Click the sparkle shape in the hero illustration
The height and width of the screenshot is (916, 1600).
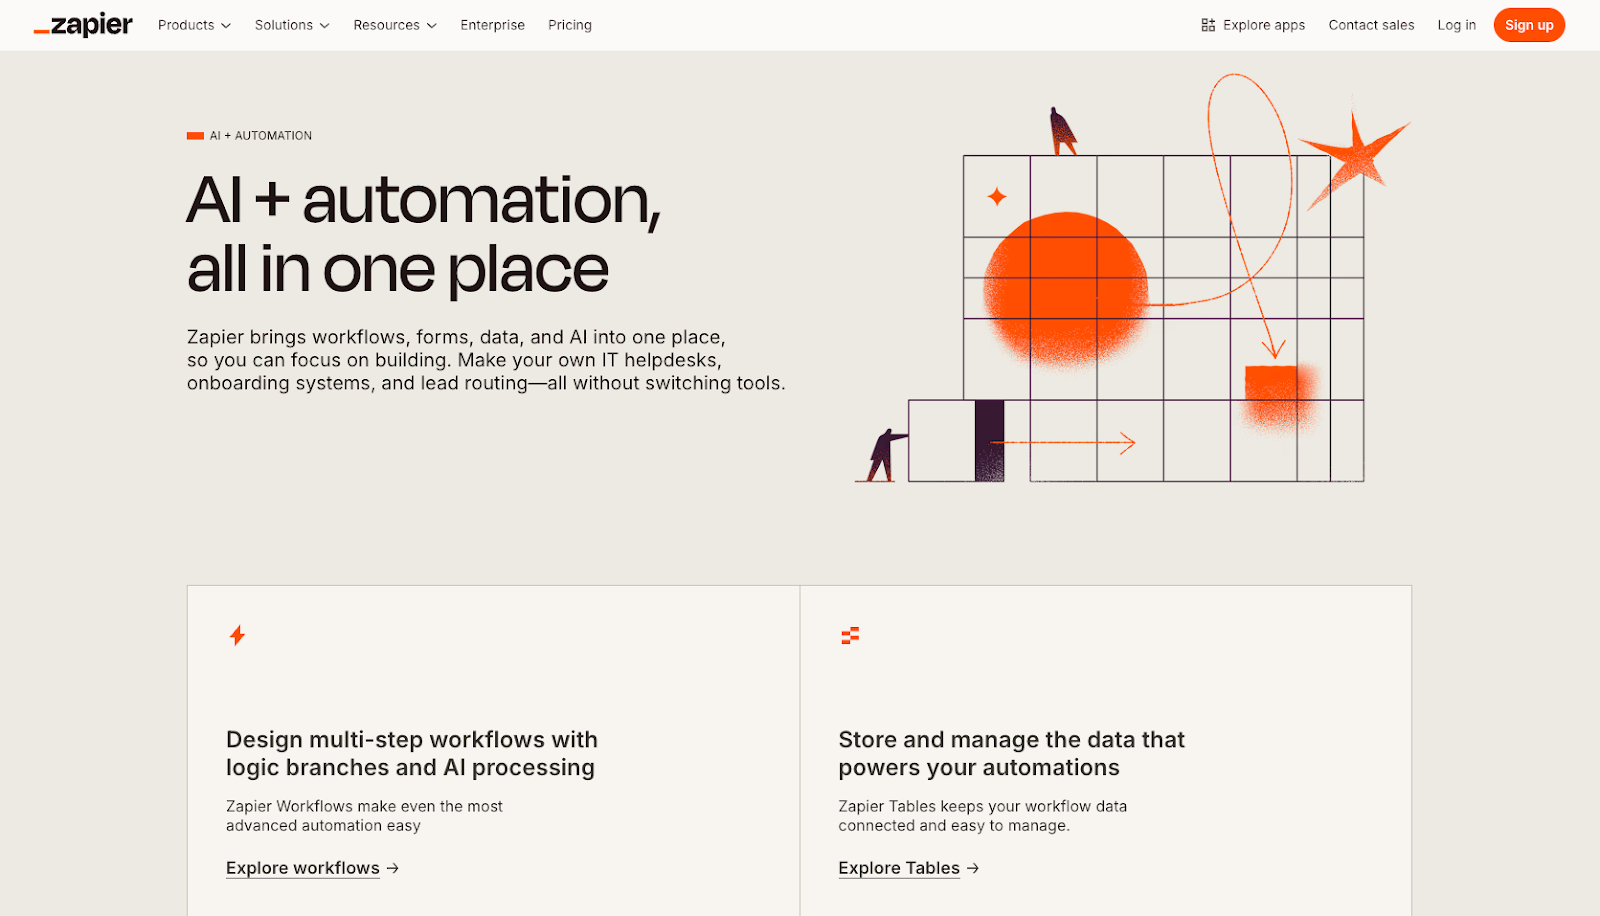click(995, 194)
